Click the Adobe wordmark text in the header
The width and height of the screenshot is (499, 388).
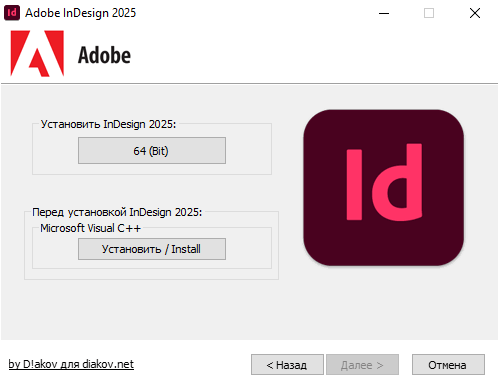[104, 55]
